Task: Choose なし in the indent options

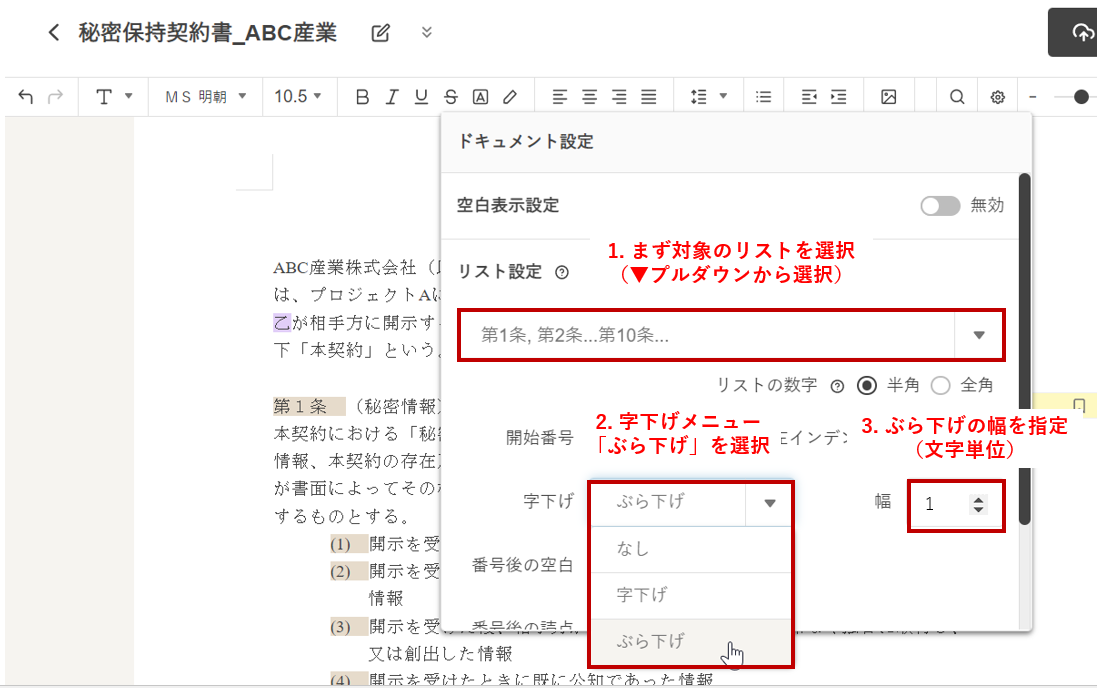Action: 633,549
